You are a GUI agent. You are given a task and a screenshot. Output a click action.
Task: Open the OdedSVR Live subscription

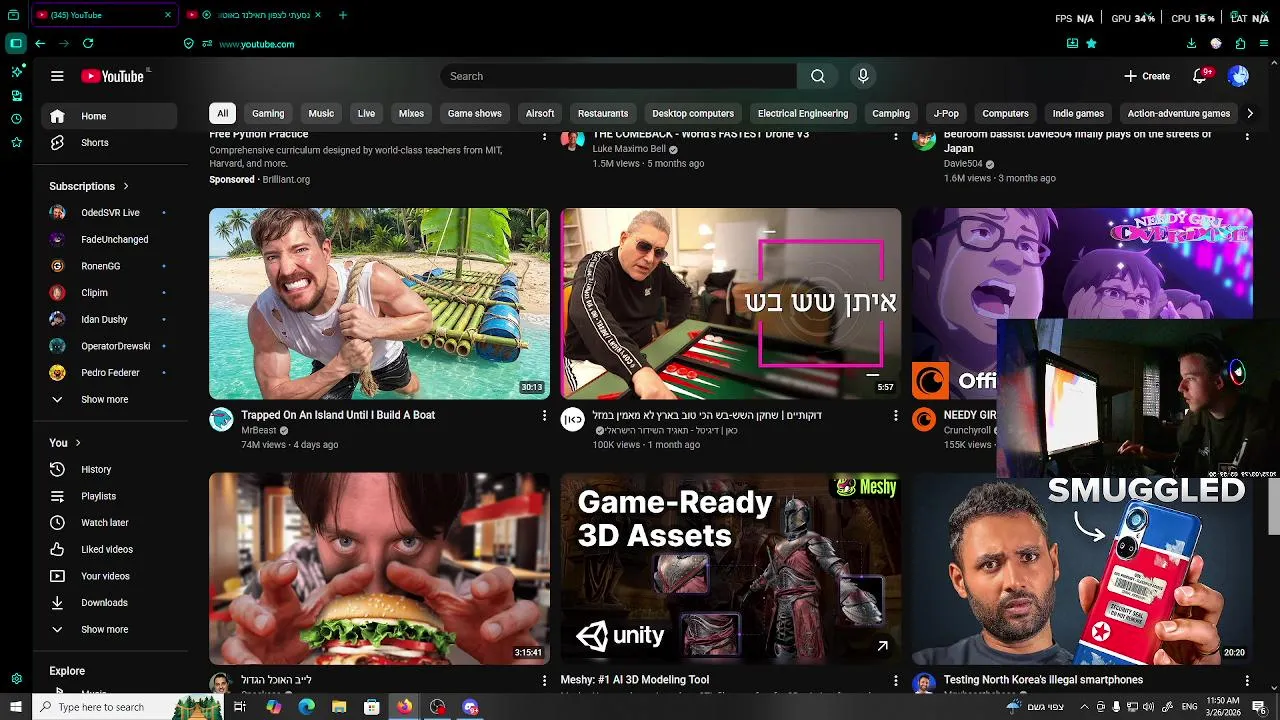coord(109,213)
